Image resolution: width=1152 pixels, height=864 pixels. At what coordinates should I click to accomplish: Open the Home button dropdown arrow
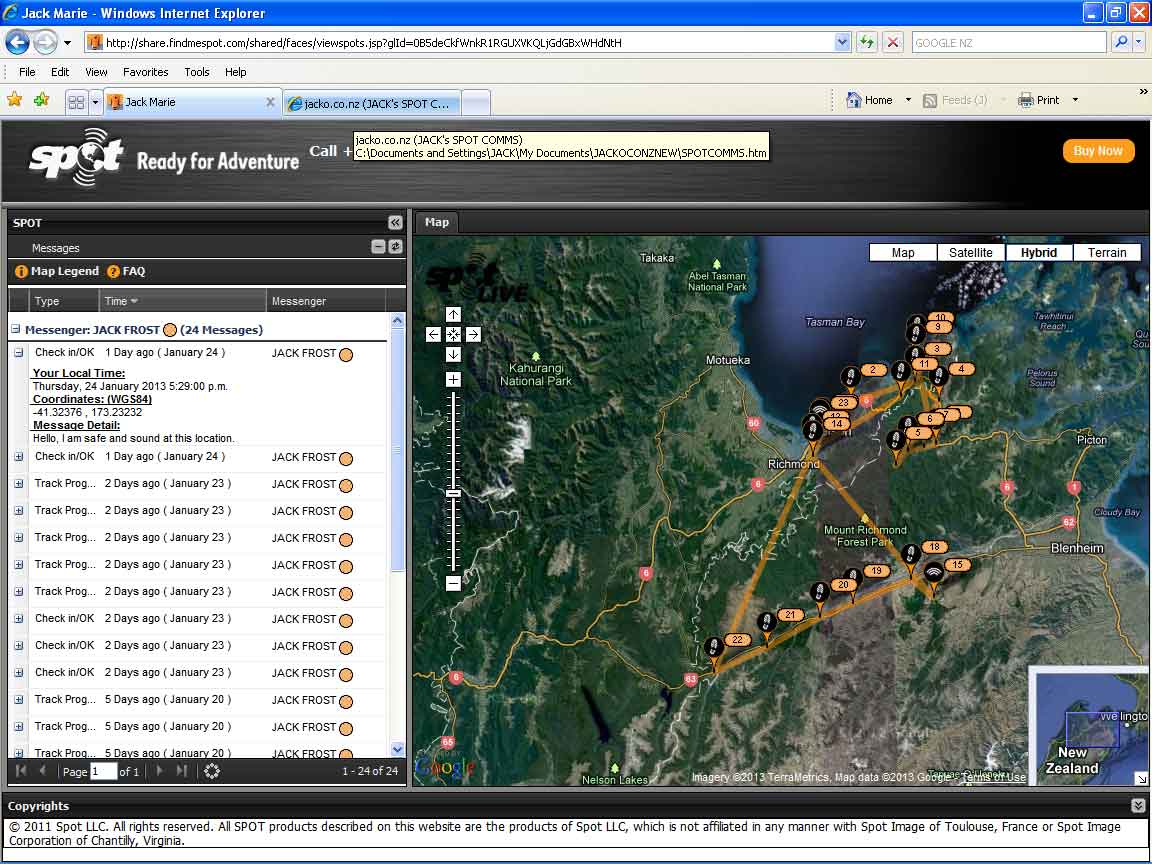coord(908,100)
